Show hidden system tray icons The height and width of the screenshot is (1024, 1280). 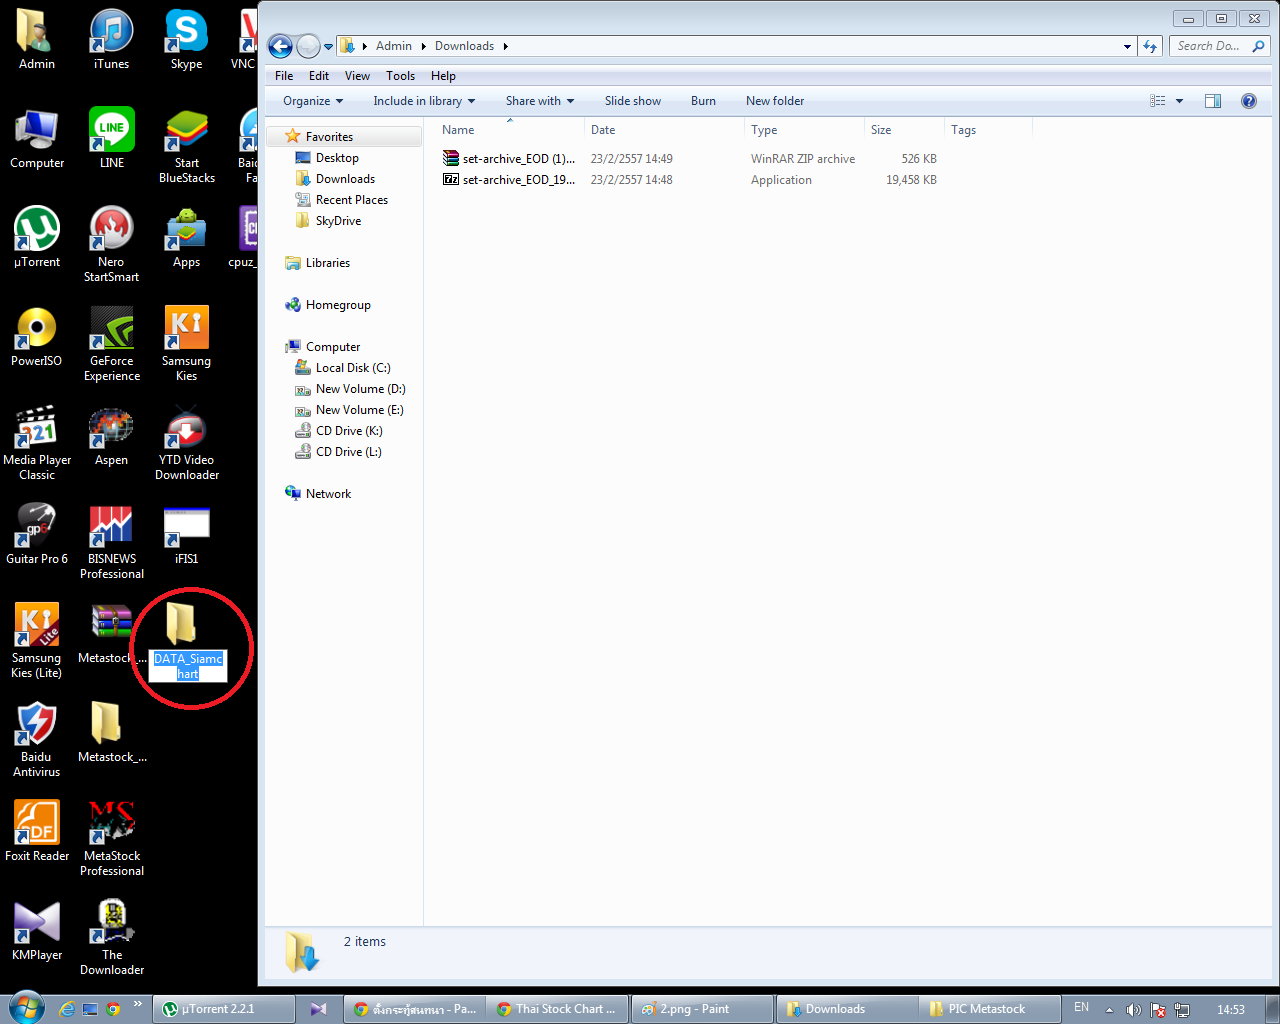1109,1010
